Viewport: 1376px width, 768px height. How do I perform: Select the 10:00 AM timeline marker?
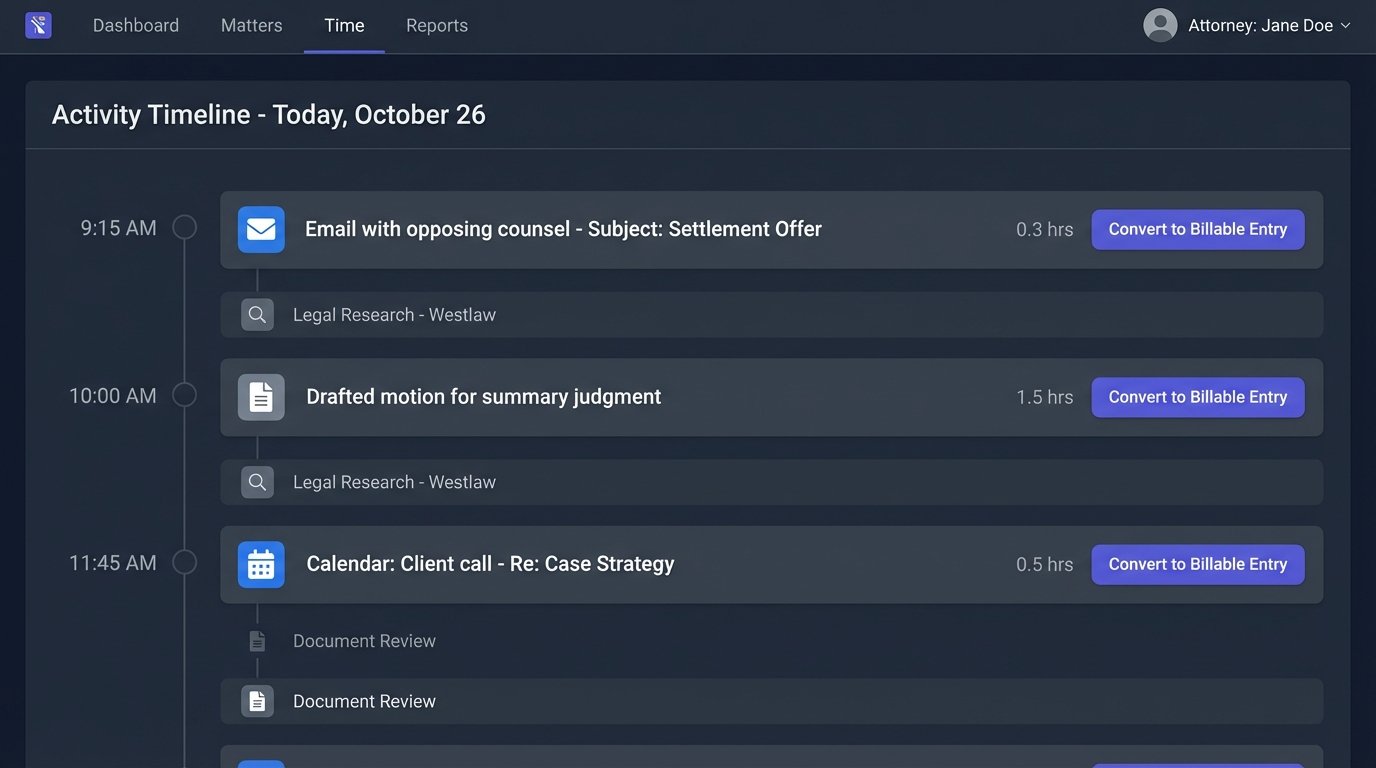click(185, 395)
